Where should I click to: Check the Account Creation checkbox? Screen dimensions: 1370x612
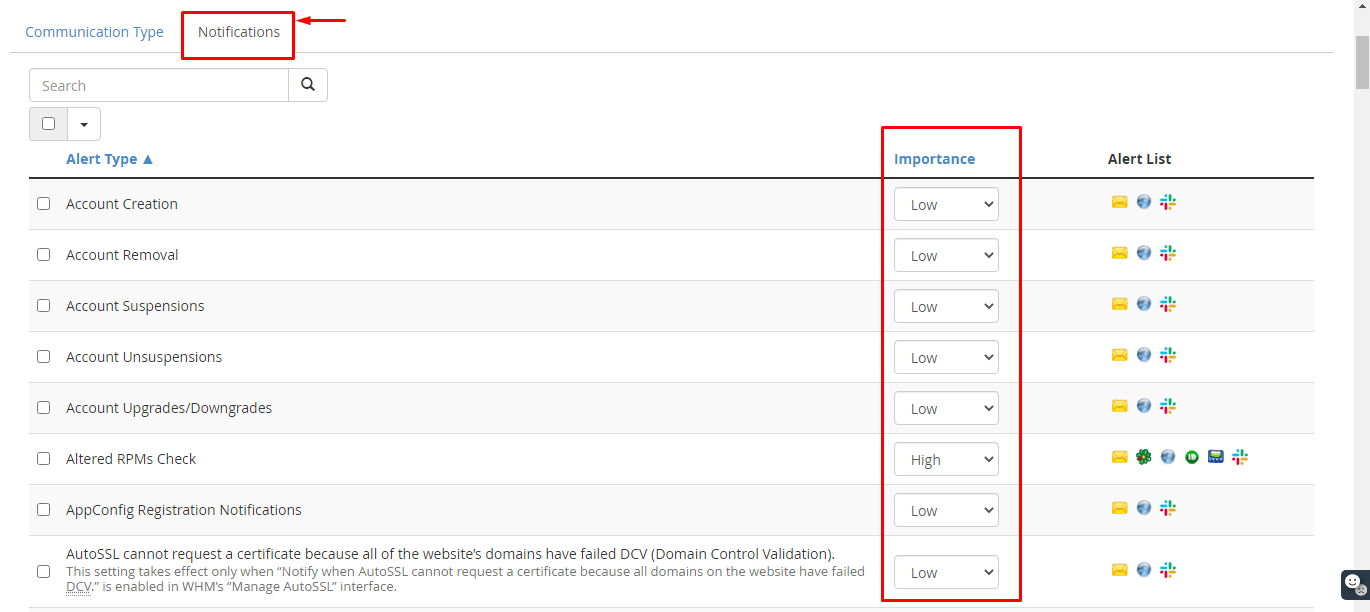point(43,203)
